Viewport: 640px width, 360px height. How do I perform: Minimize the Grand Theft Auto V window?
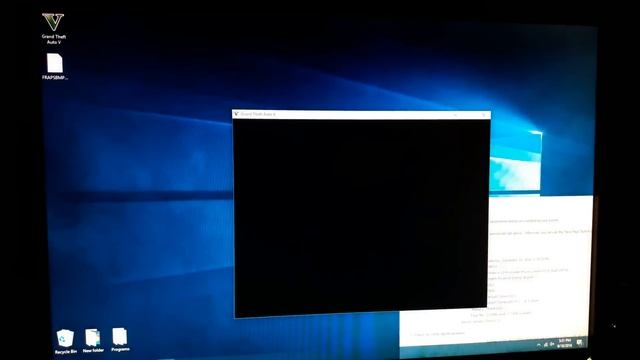click(x=455, y=115)
